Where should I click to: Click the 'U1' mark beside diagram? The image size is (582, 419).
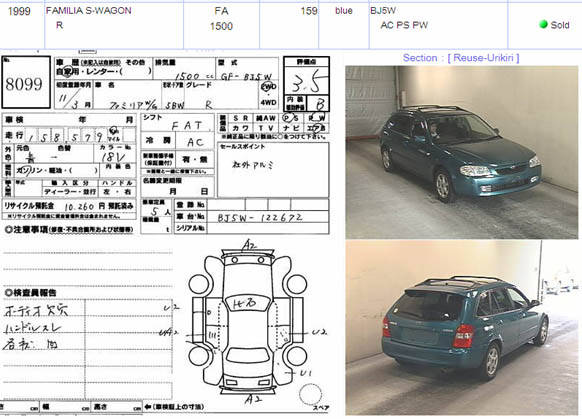[x=305, y=373]
